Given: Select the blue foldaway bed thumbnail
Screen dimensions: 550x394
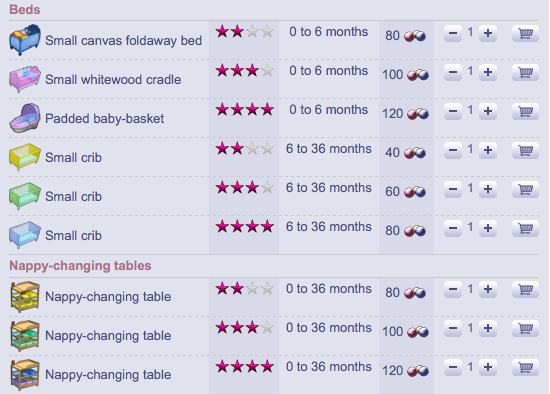Looking at the screenshot, I should [25, 40].
